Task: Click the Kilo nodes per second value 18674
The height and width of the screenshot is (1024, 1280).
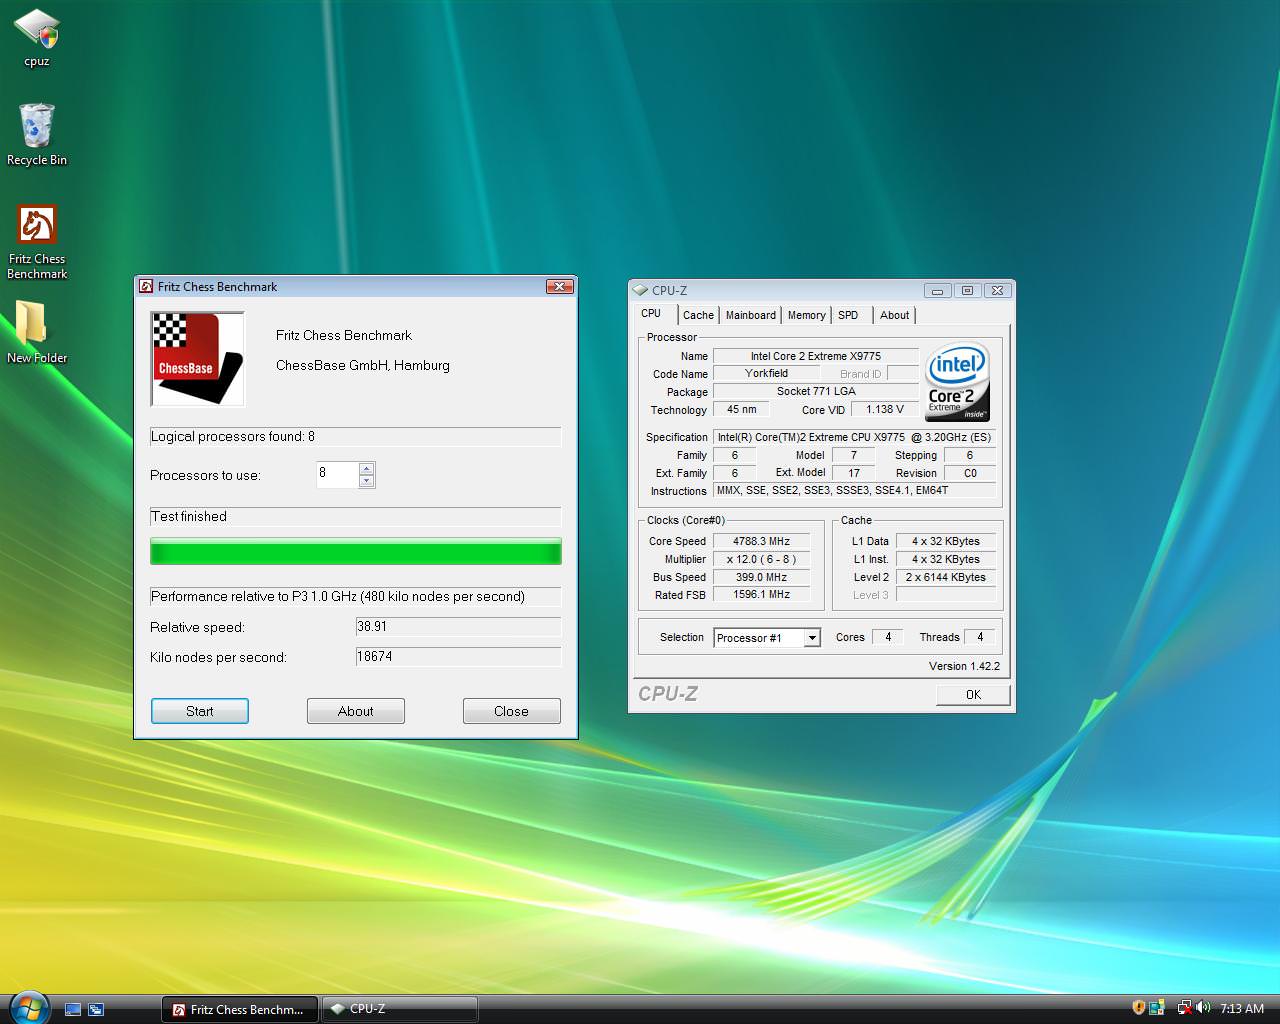Action: (458, 656)
